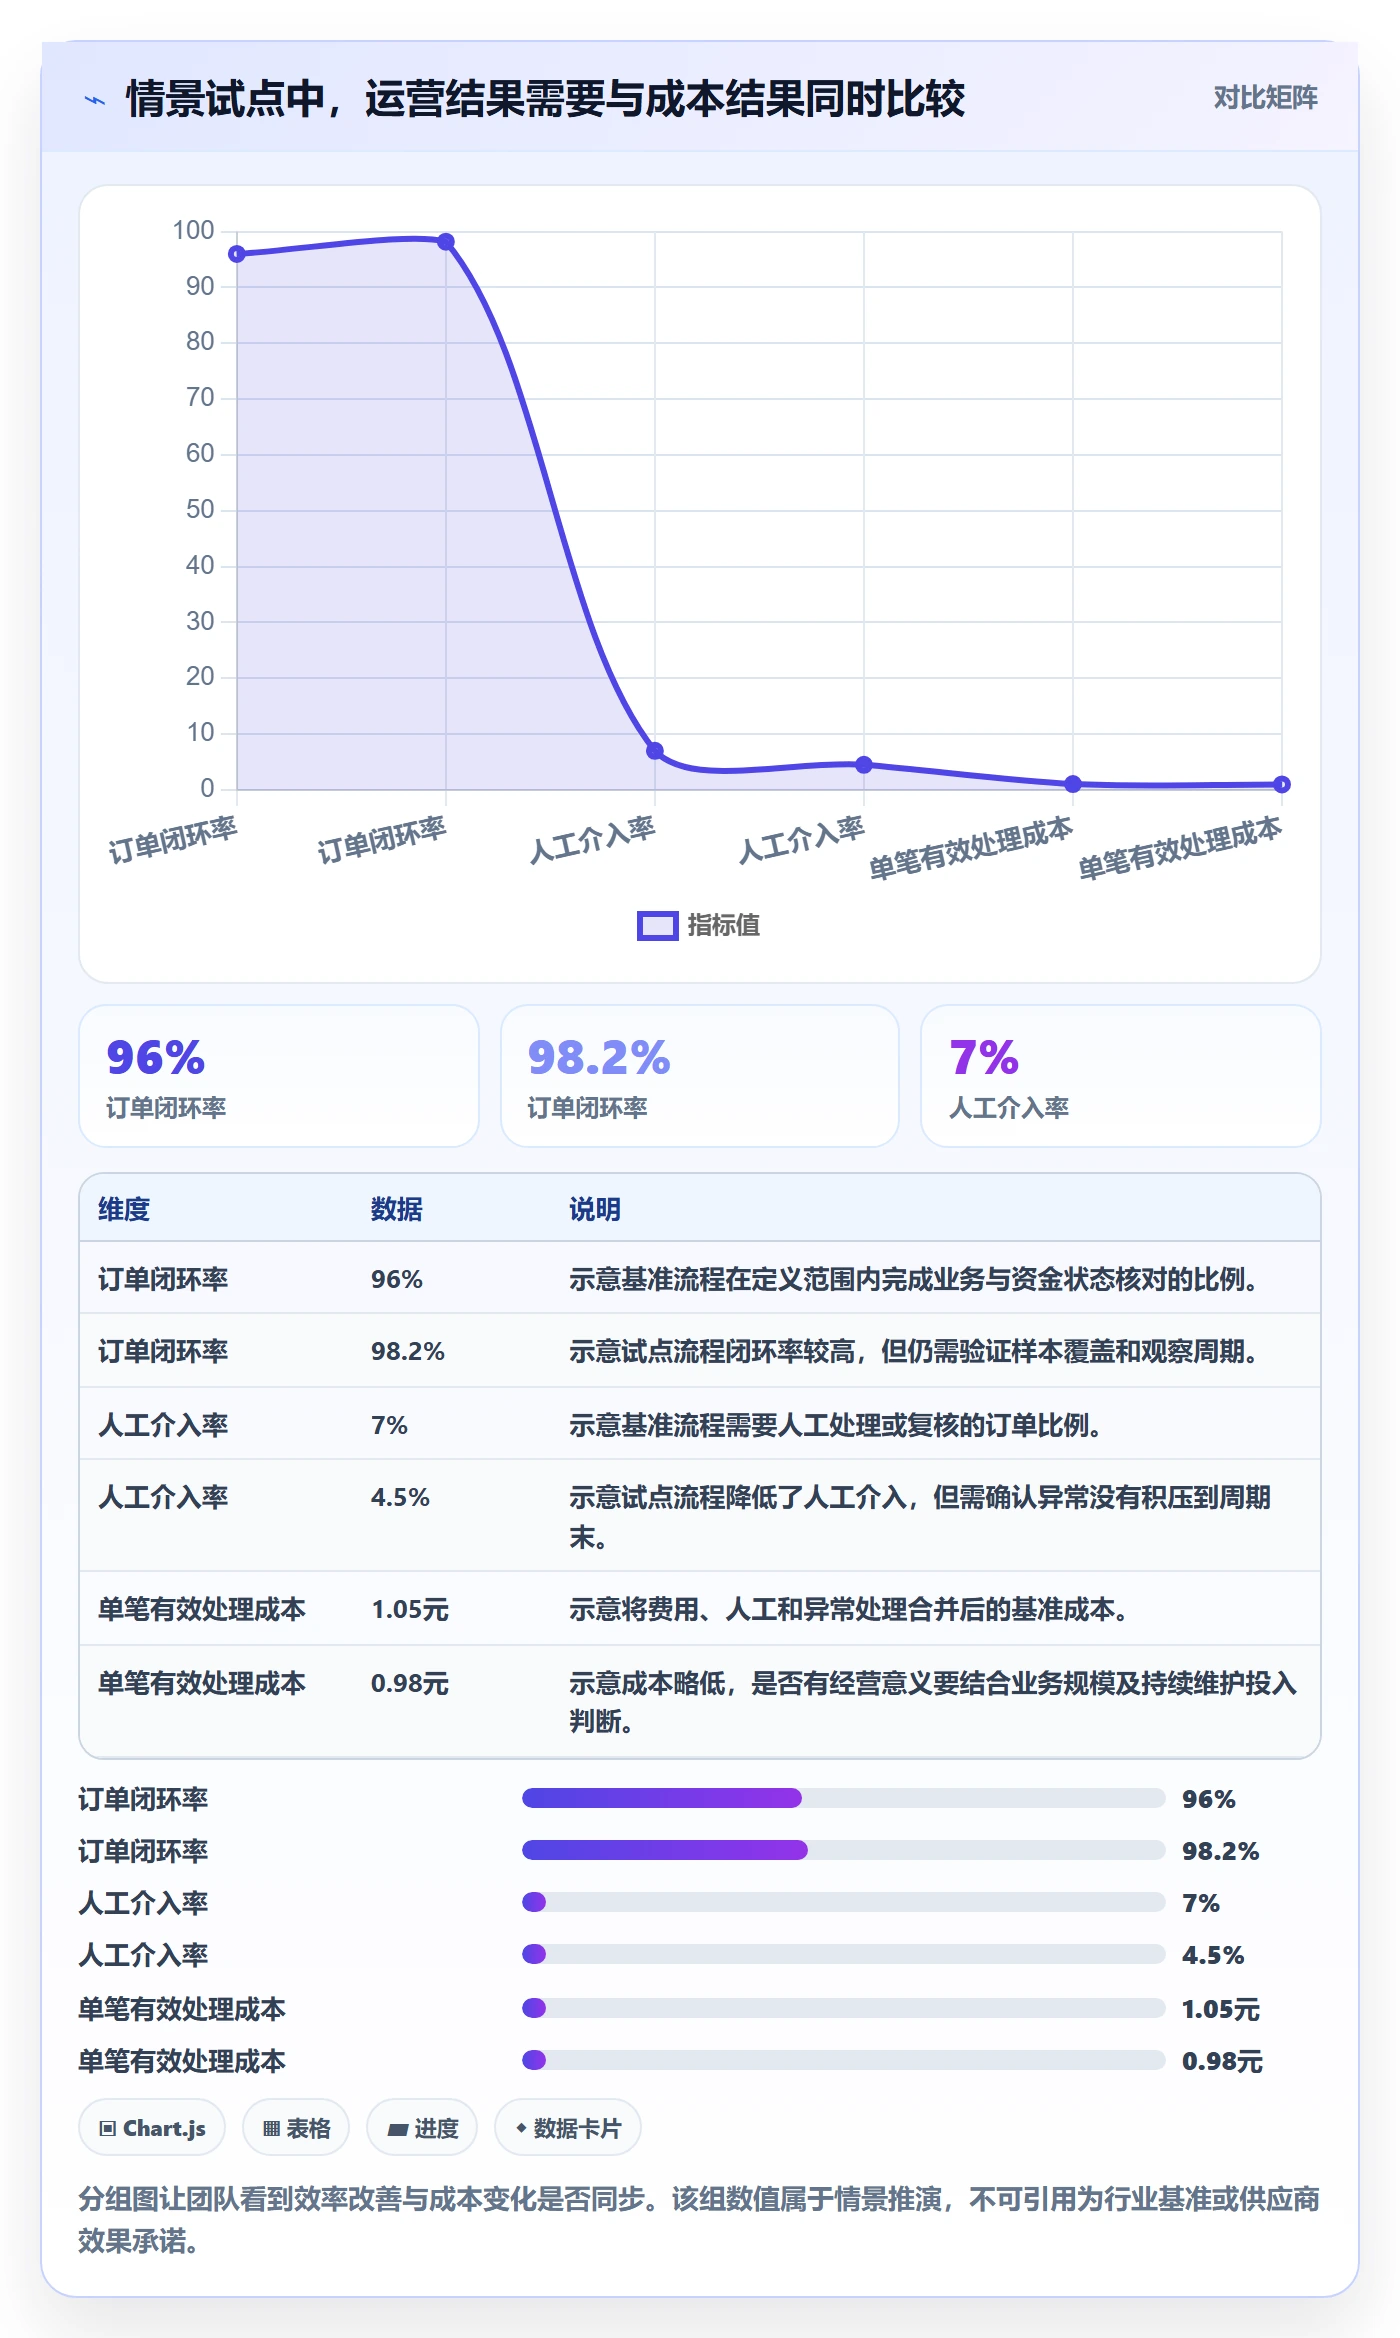Click the chart peak data point at 98.2
Image resolution: width=1400 pixels, height=2338 pixels.
[x=446, y=242]
